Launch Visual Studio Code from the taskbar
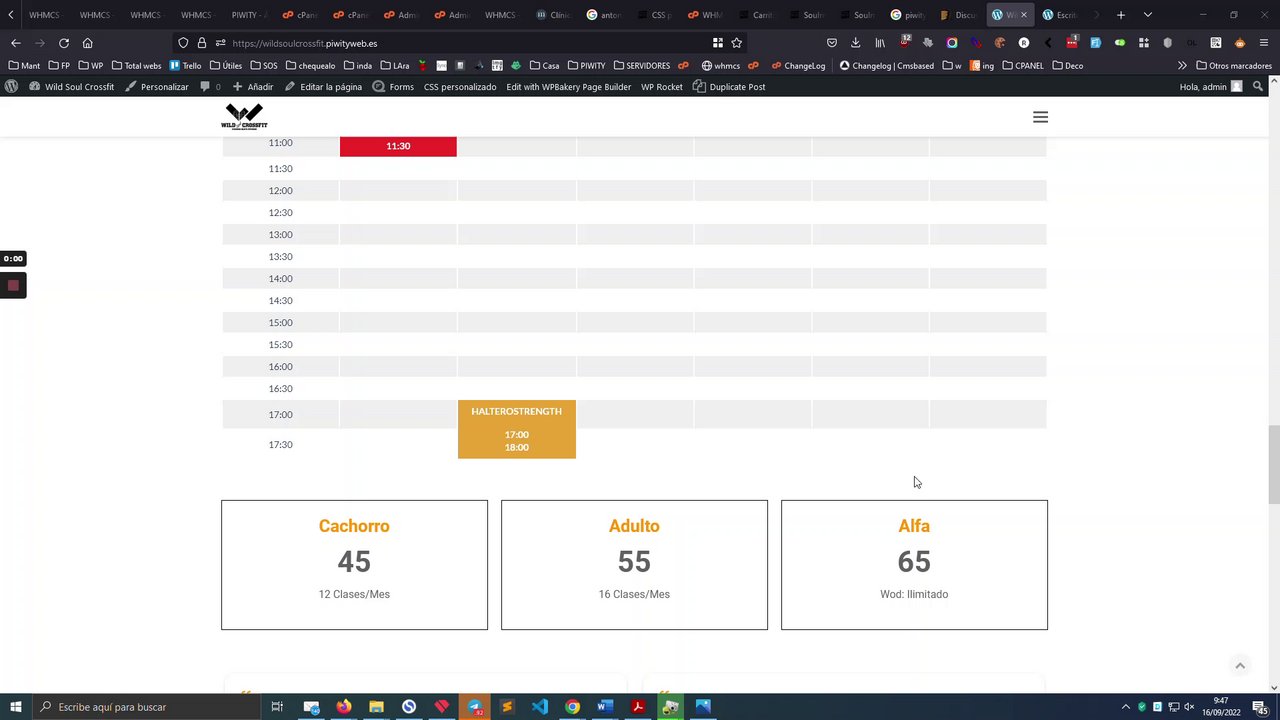1280x720 pixels. [540, 707]
